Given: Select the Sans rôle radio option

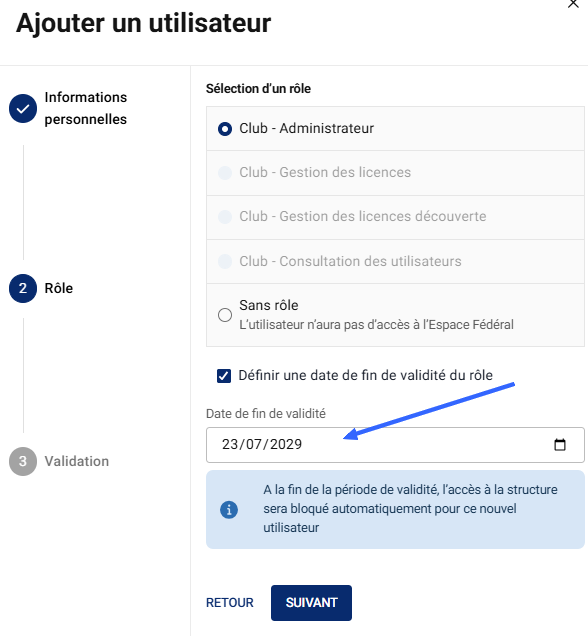Looking at the screenshot, I should (225, 315).
